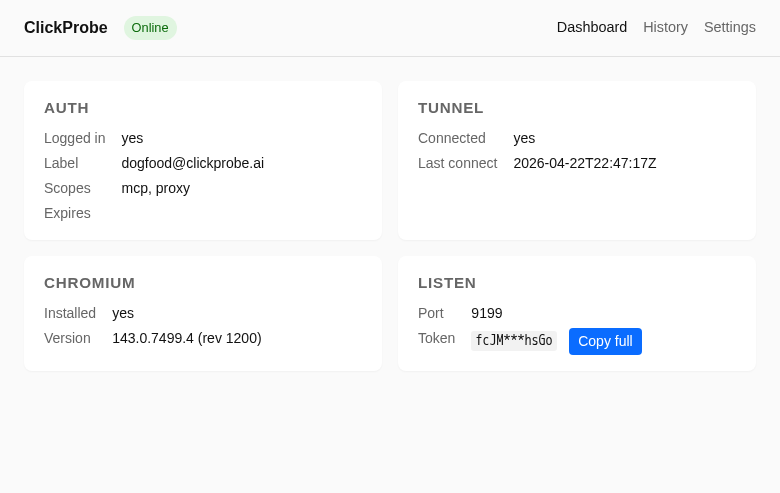Image resolution: width=780 pixels, height=493 pixels.
Task: Click the Label field name in Auth
Action: coord(61,163)
